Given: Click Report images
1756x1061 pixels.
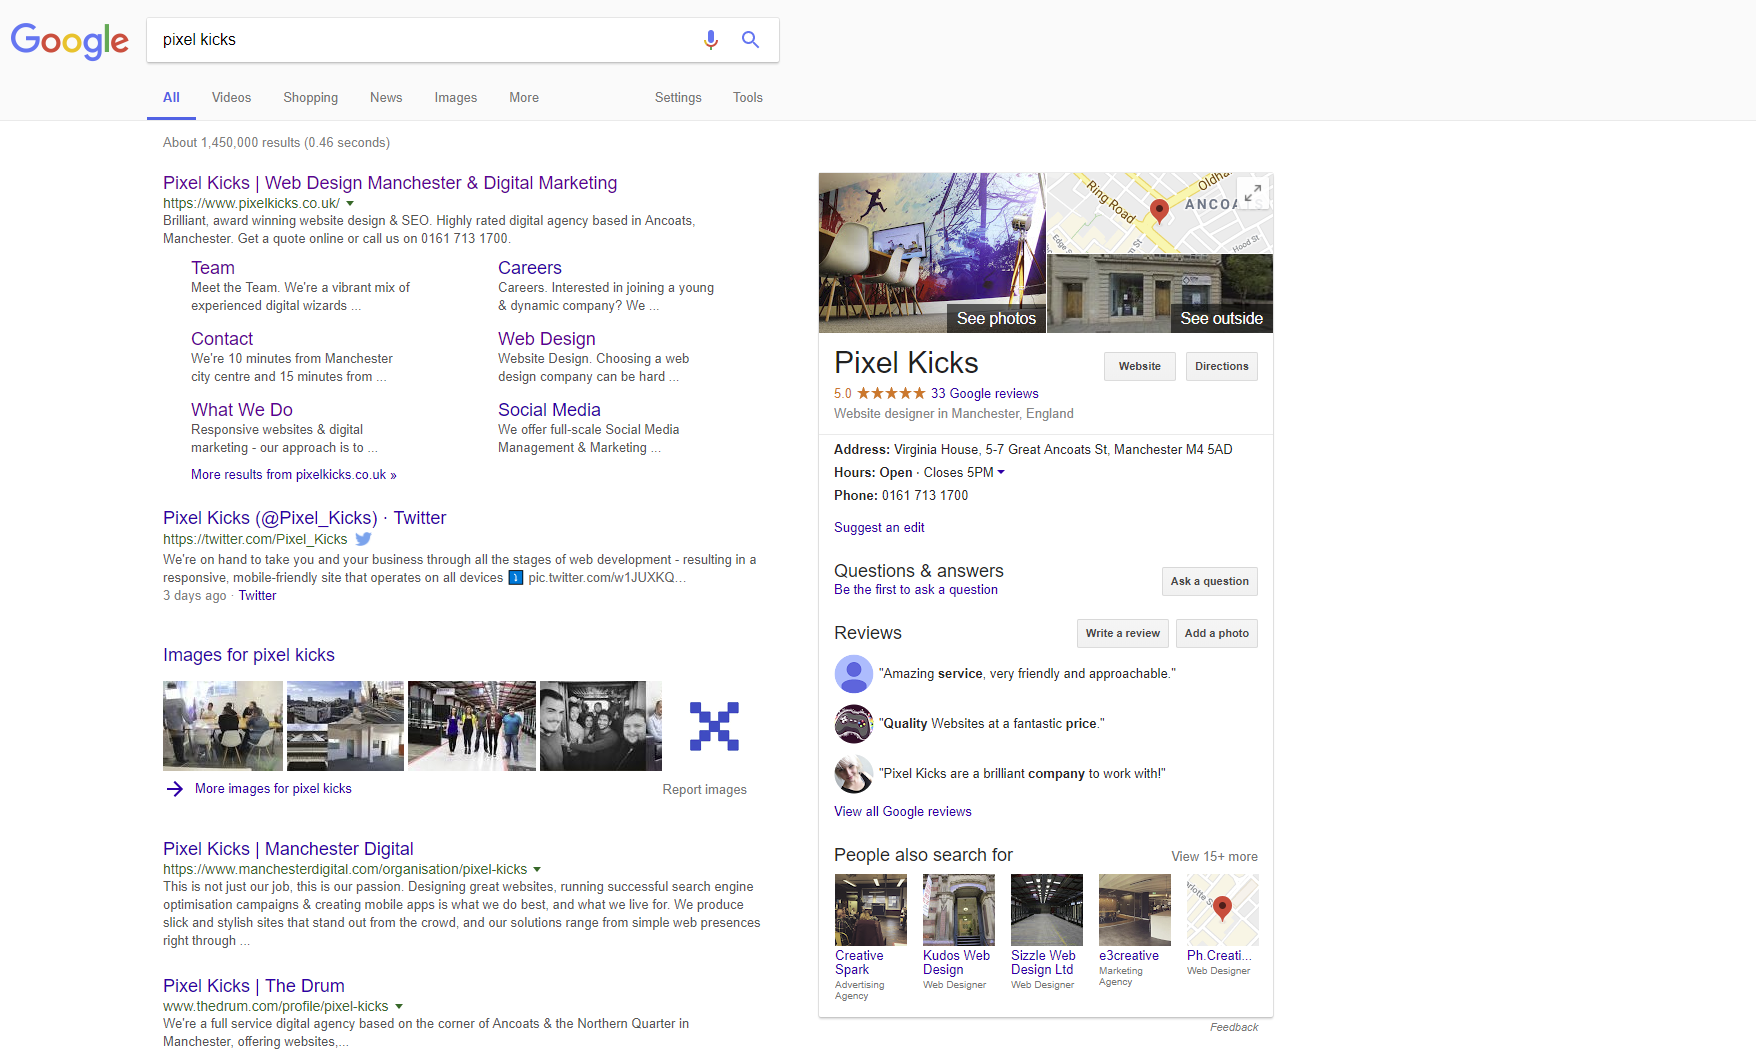Looking at the screenshot, I should click(705, 790).
